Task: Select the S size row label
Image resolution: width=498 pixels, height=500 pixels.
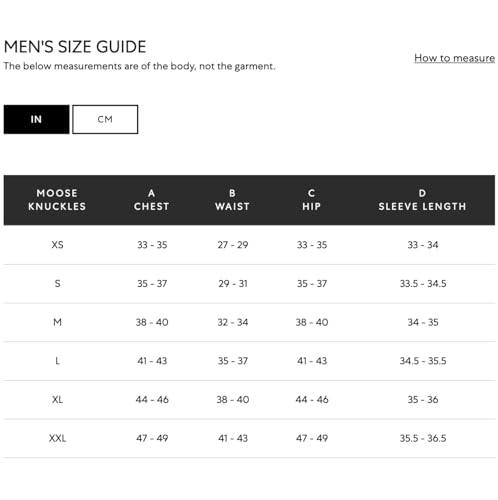Action: point(57,283)
